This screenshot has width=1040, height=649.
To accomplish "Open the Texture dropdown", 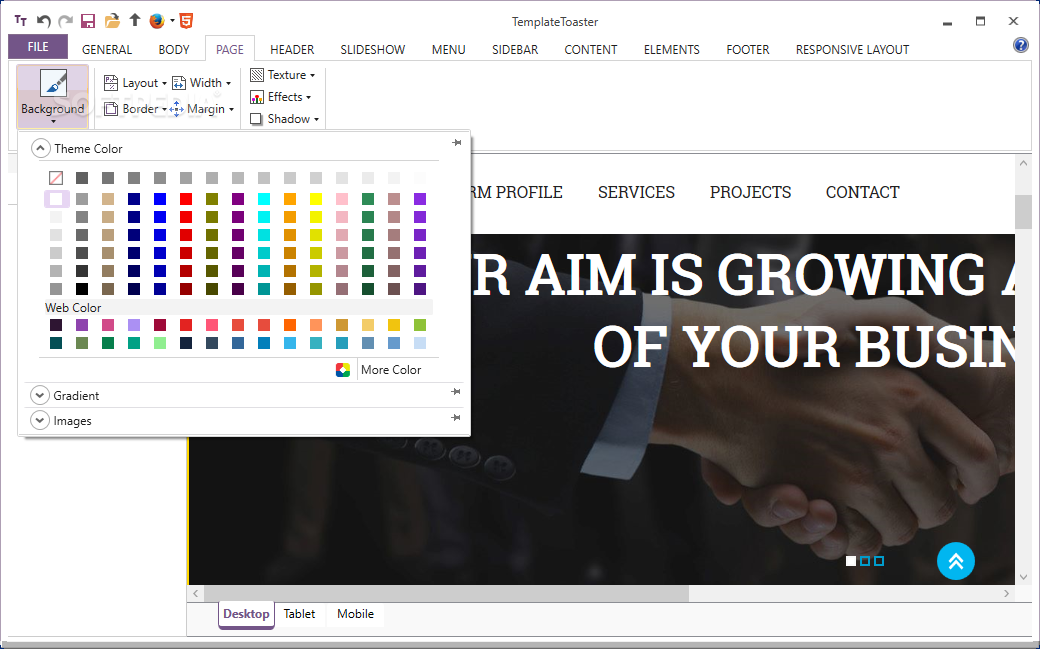I will coord(283,75).
